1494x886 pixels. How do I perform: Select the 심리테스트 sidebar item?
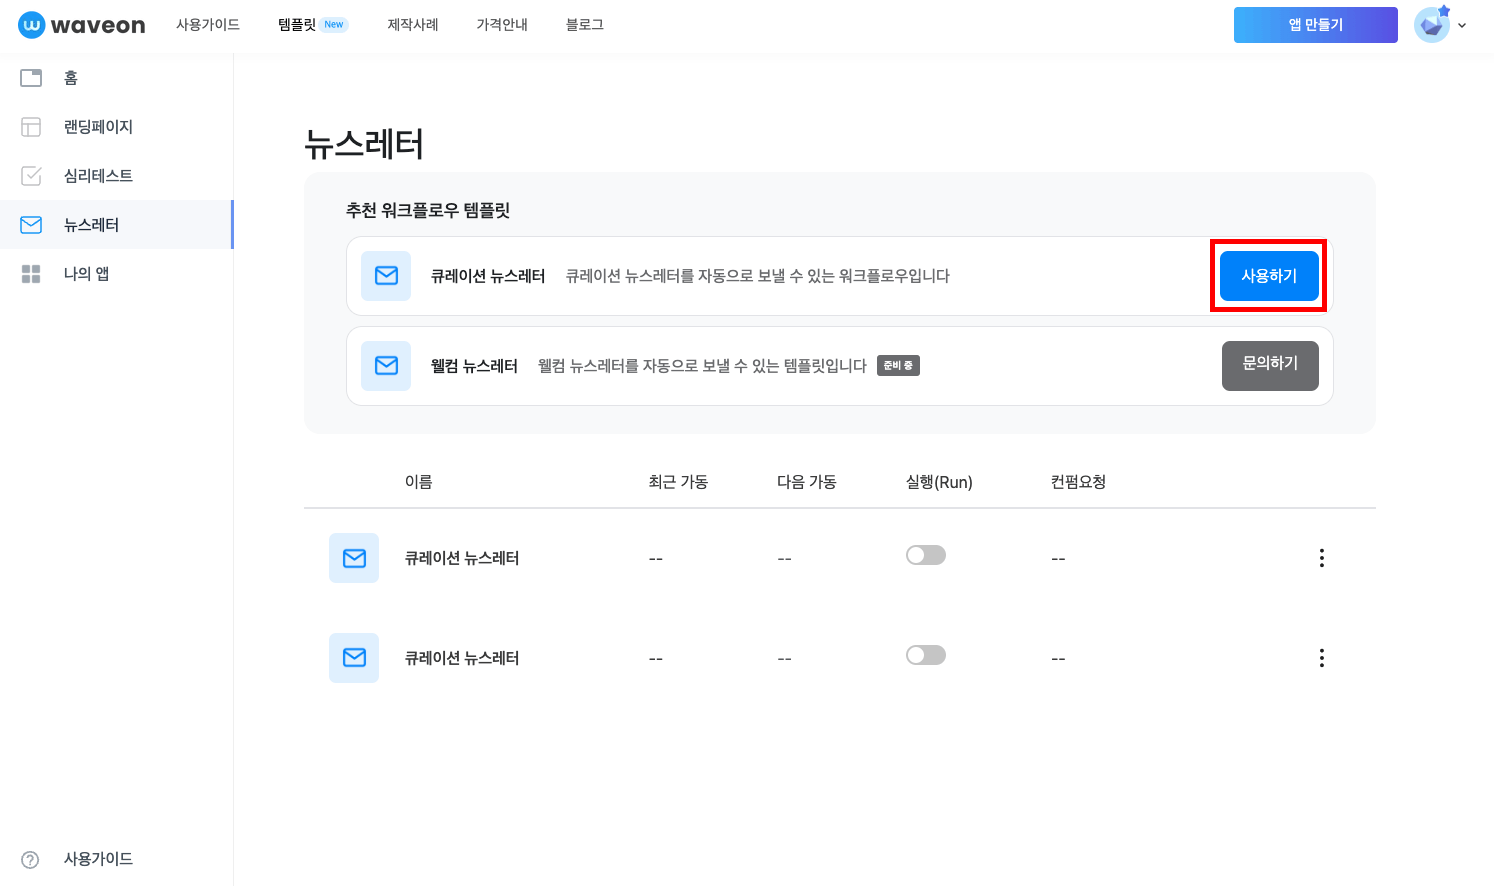point(30,175)
